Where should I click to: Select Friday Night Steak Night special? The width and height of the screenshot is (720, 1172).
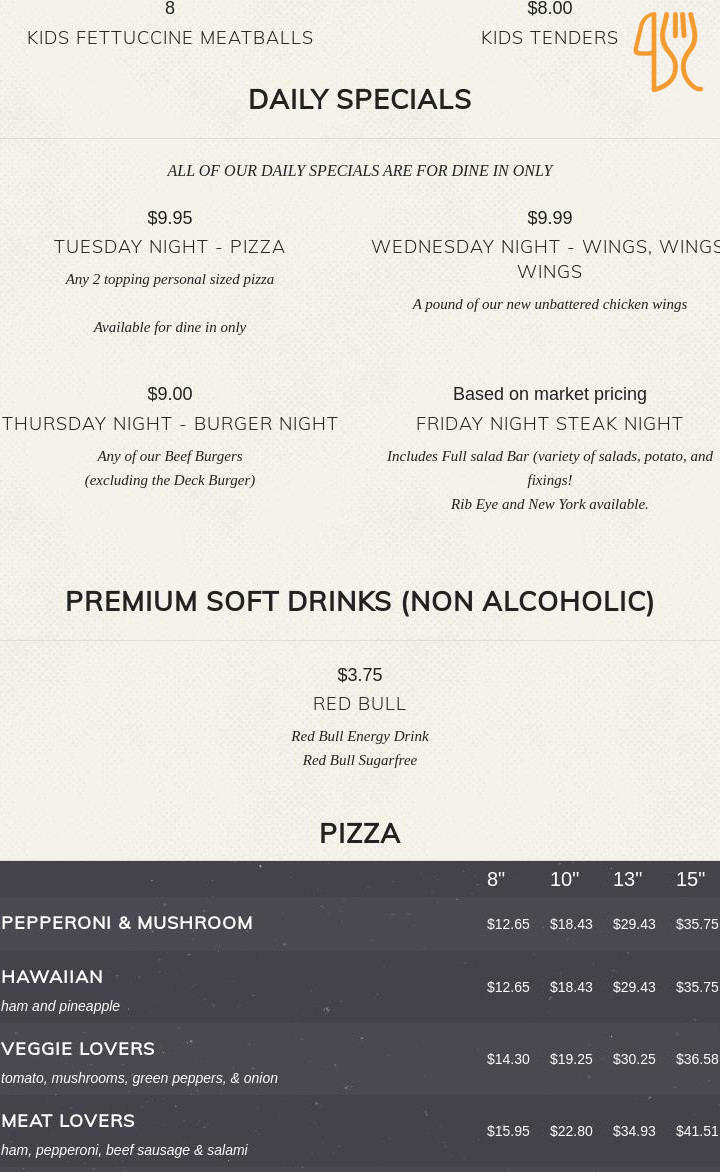549,424
